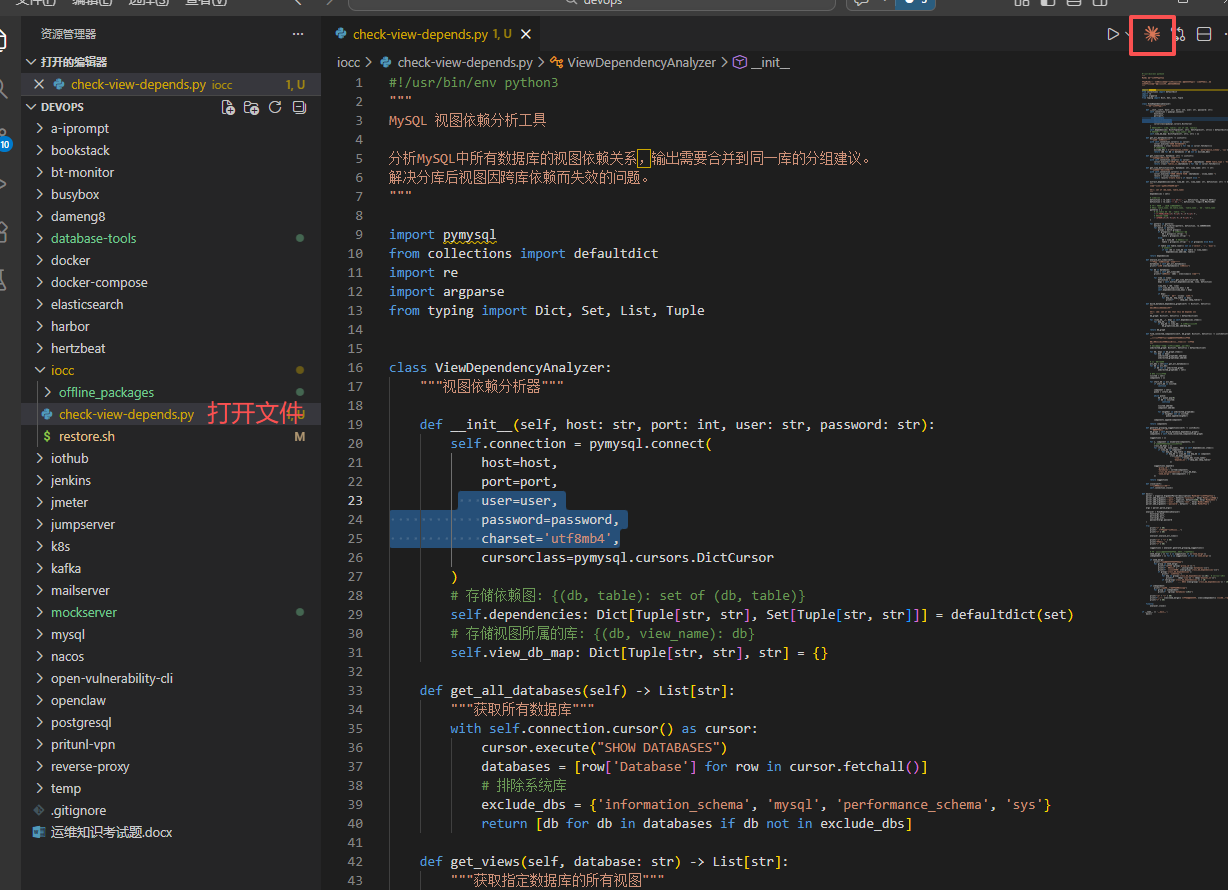1228x890 pixels.
Task: Create a new folder in the DEVOPS explorer header
Action: (252, 107)
